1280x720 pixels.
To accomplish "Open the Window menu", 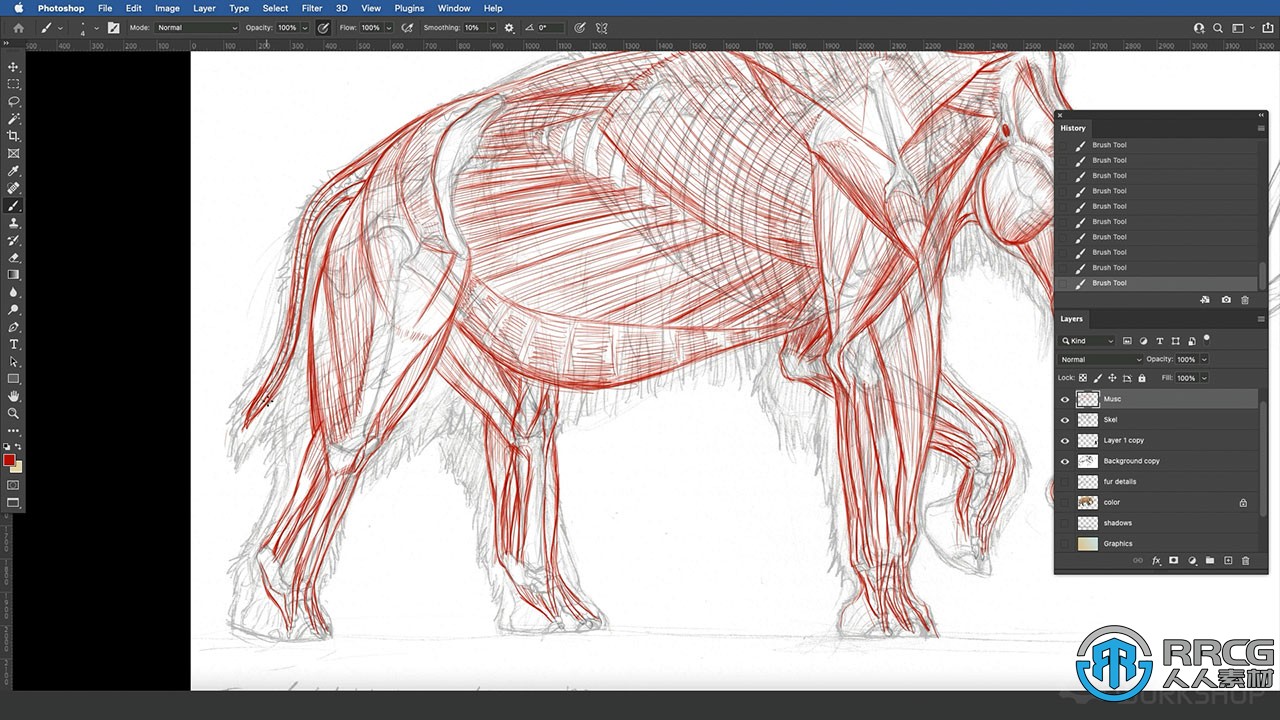I will 454,8.
